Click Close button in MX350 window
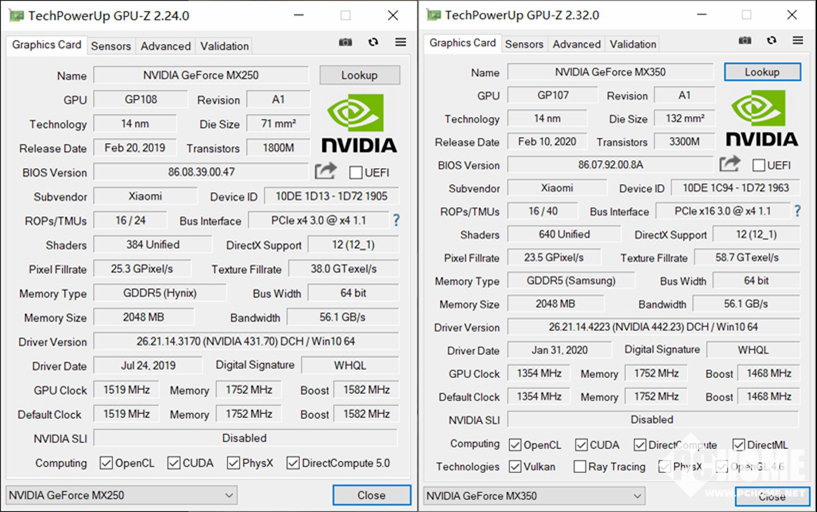817x512 pixels. pyautogui.click(x=772, y=496)
